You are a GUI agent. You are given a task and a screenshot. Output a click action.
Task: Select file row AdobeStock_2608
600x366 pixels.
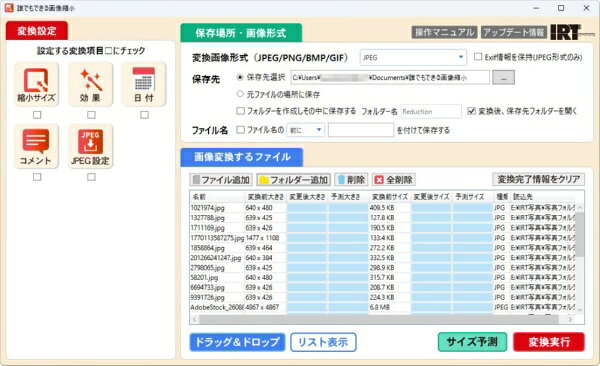[383, 307]
